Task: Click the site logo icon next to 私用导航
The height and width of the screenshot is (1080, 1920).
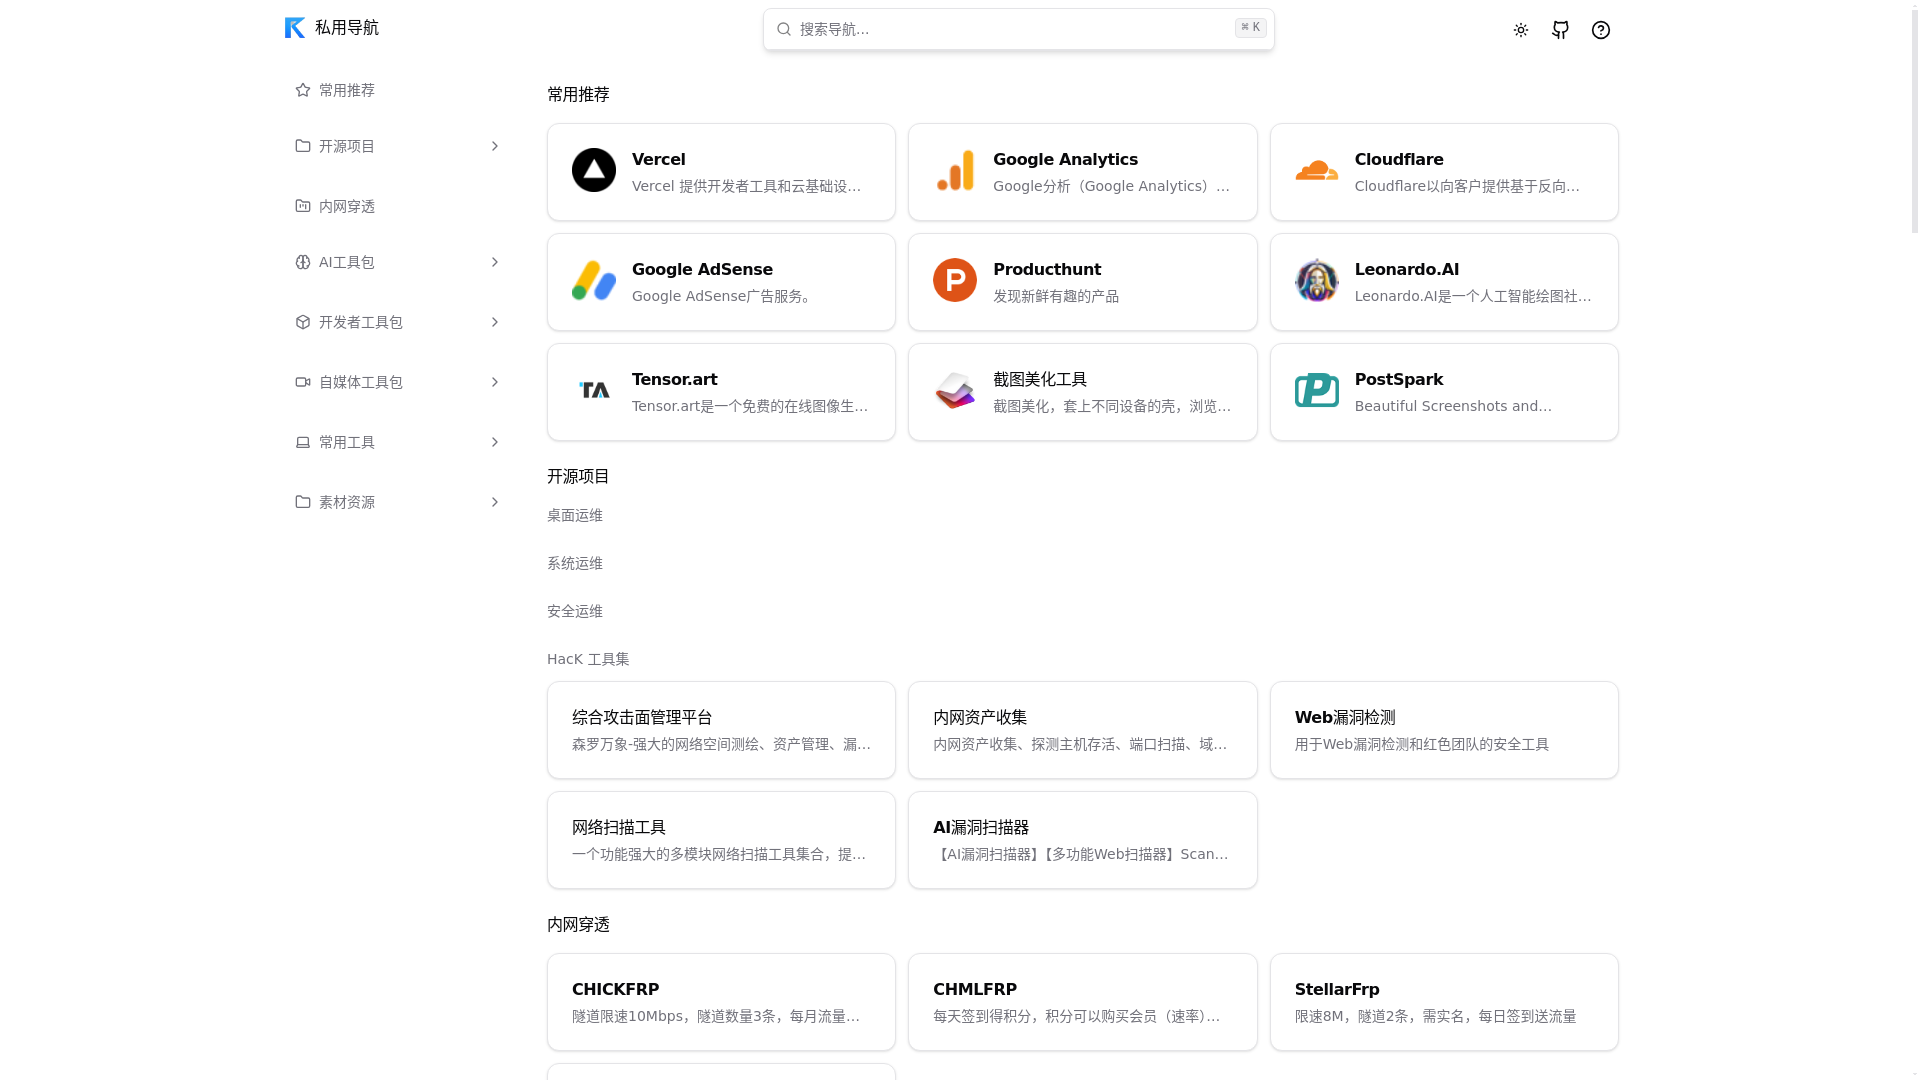Action: coord(294,28)
